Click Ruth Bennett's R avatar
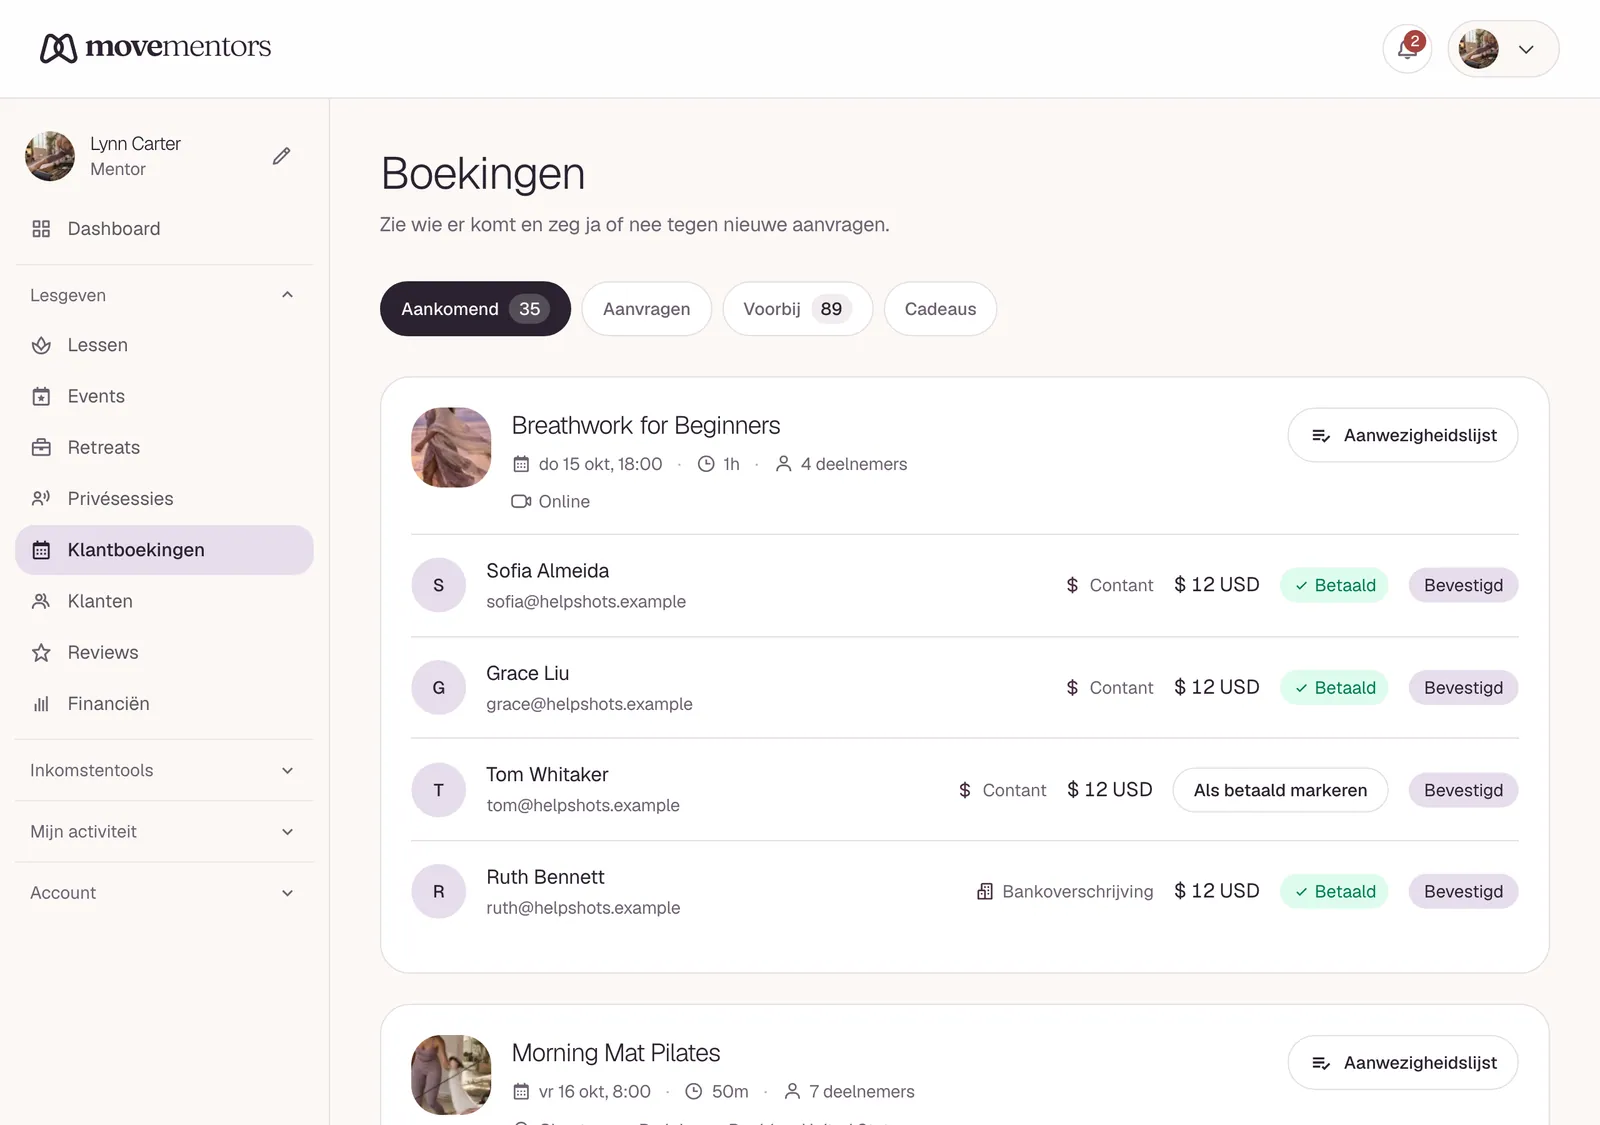 coord(438,892)
